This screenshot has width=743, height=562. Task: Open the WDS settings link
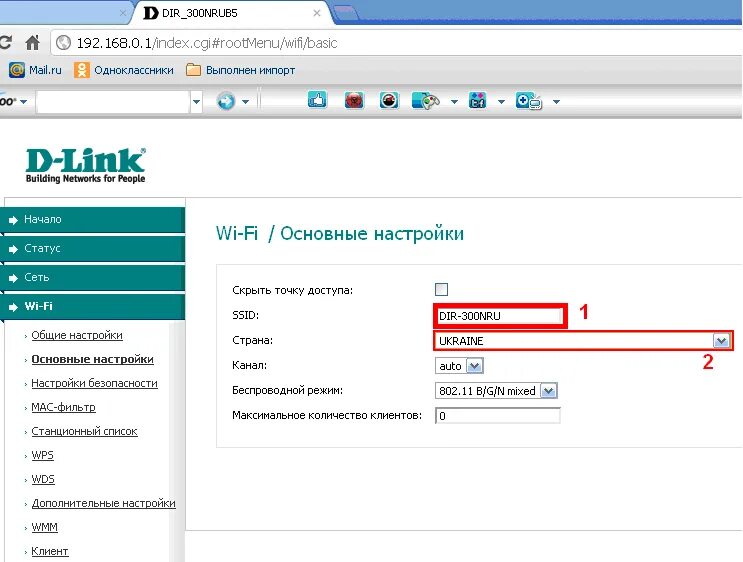pos(43,479)
